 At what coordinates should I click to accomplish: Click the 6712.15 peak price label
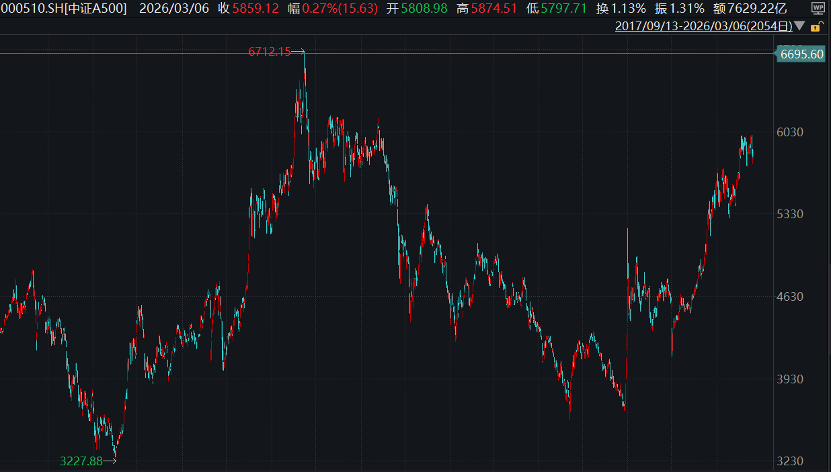(x=270, y=51)
